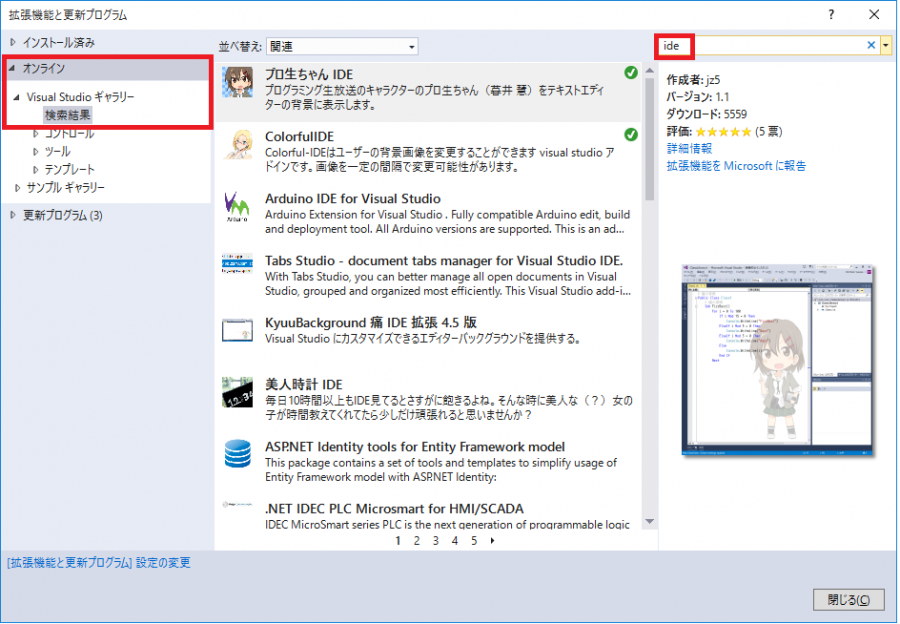
Task: Click green installed checkmark on プロ生ちゃん IDE
Action: tap(630, 73)
